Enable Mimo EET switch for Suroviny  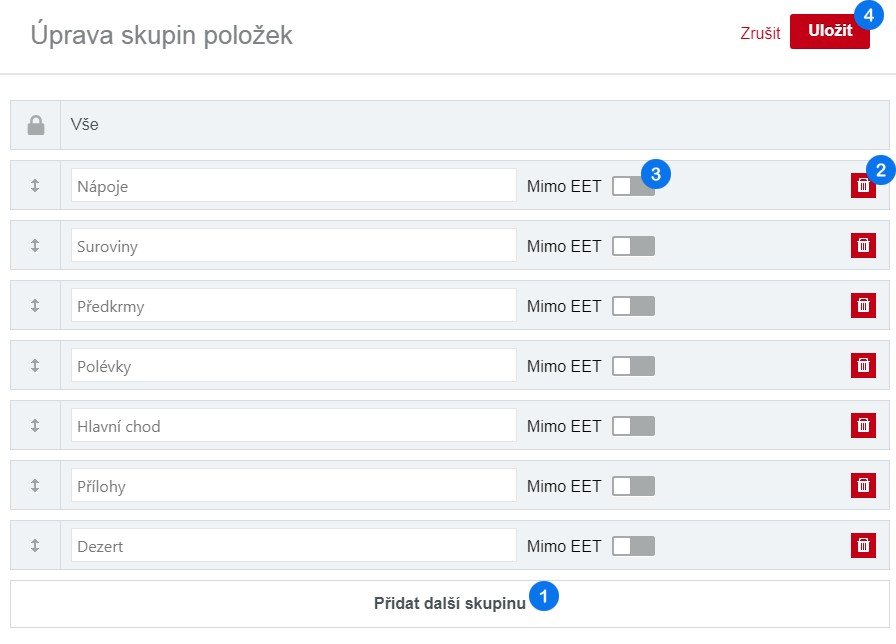tap(633, 246)
